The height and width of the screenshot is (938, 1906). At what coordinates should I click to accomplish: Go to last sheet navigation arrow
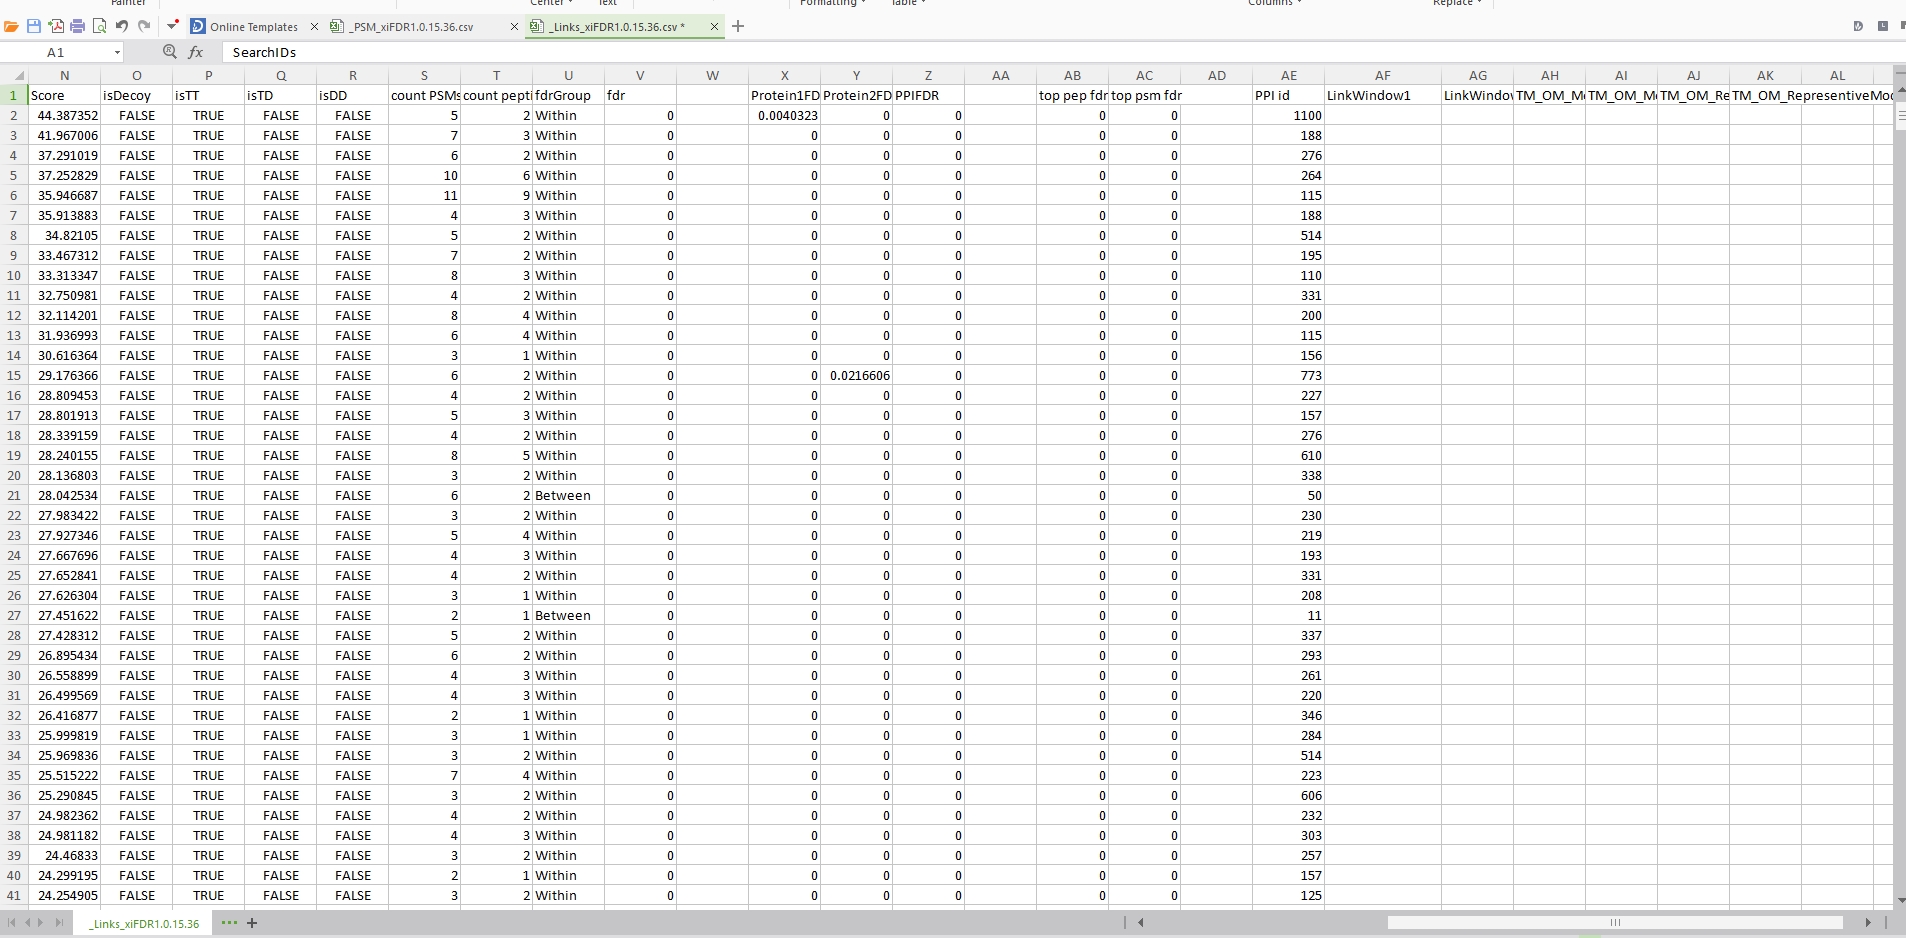(59, 923)
